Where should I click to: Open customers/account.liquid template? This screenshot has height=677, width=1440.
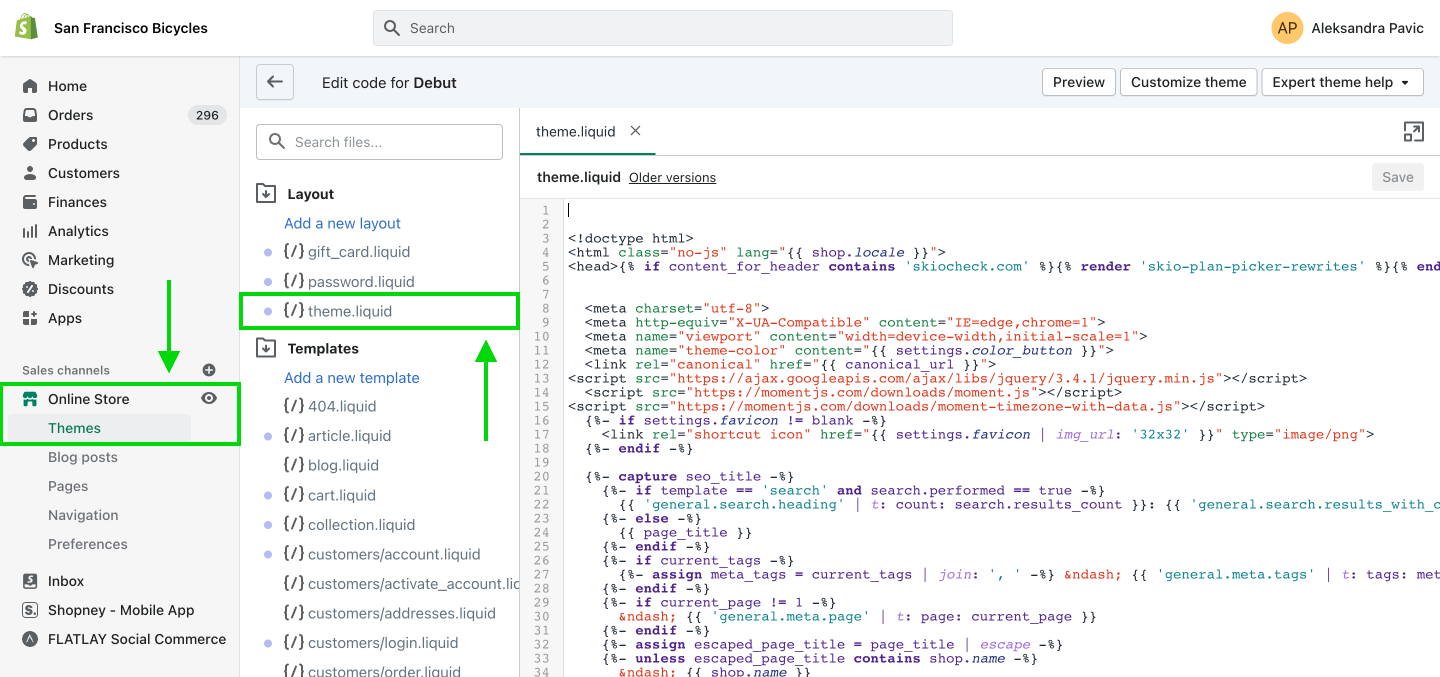394,554
